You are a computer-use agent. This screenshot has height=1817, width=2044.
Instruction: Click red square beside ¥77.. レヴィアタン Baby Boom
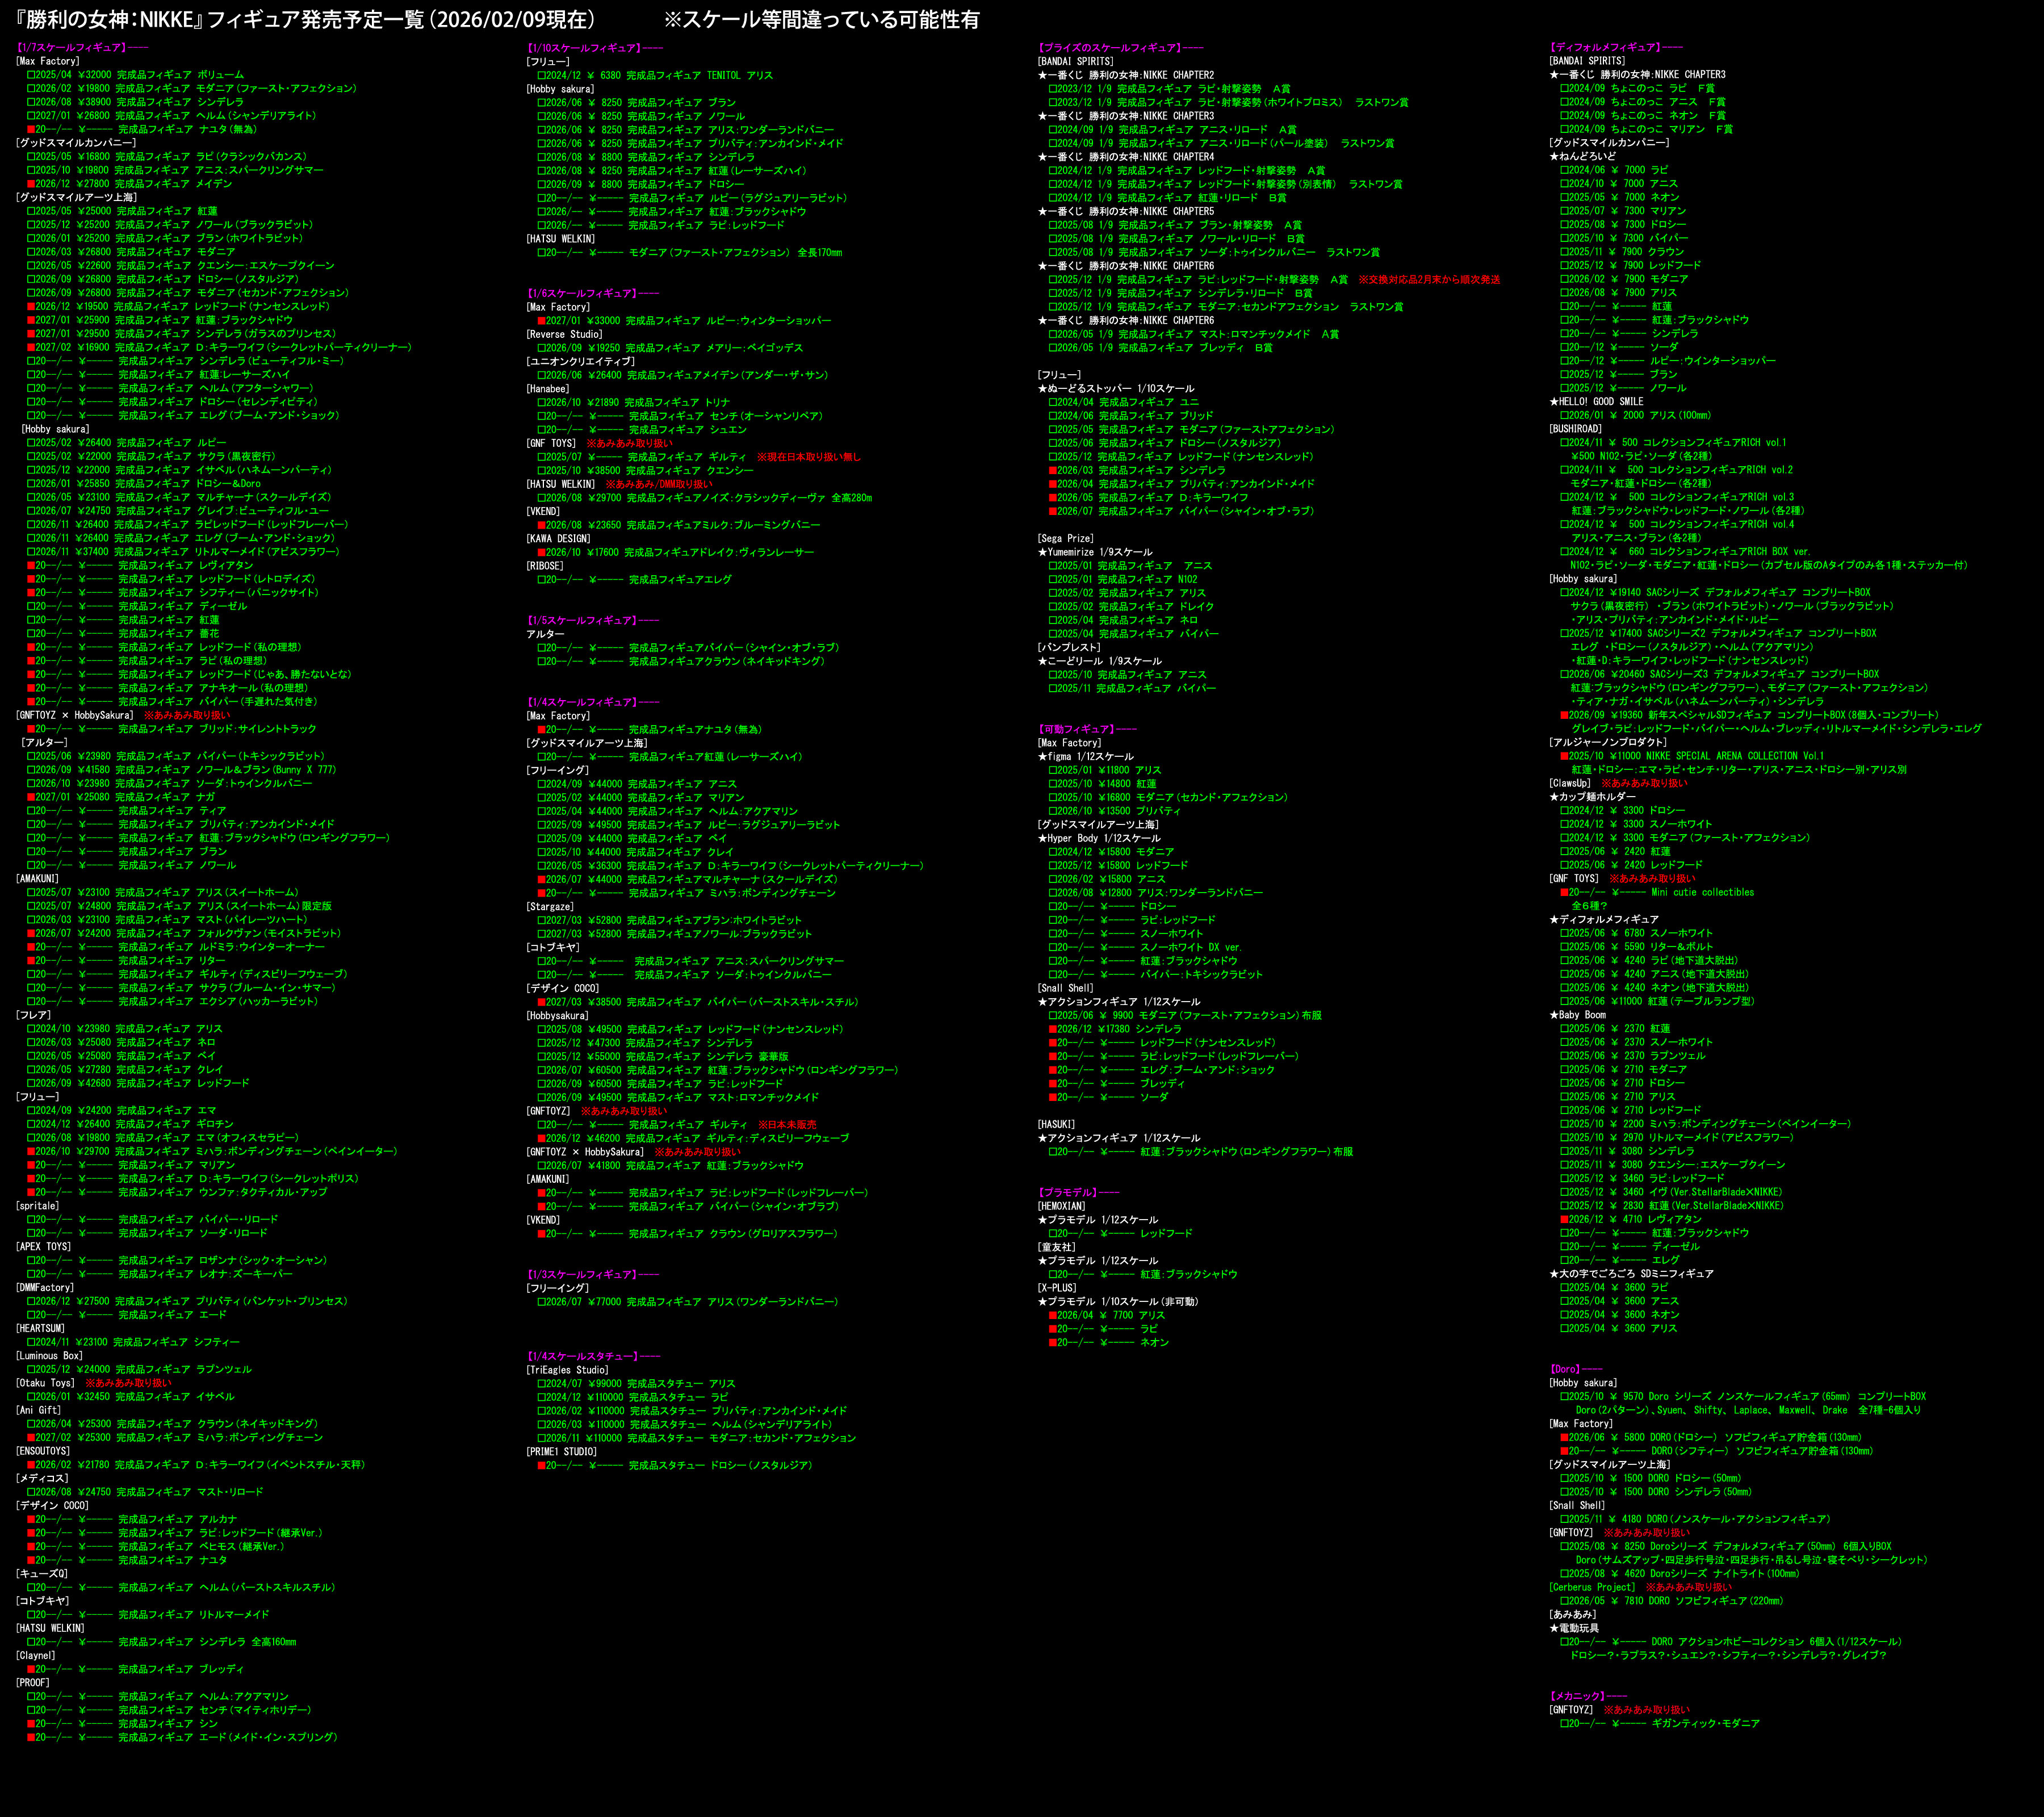[1564, 1220]
